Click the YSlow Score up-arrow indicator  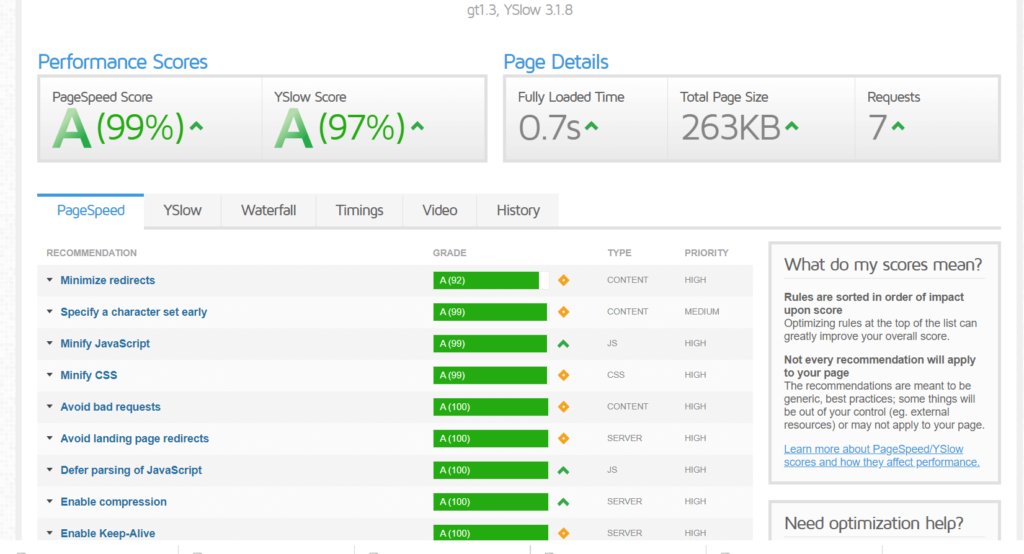(x=417, y=127)
